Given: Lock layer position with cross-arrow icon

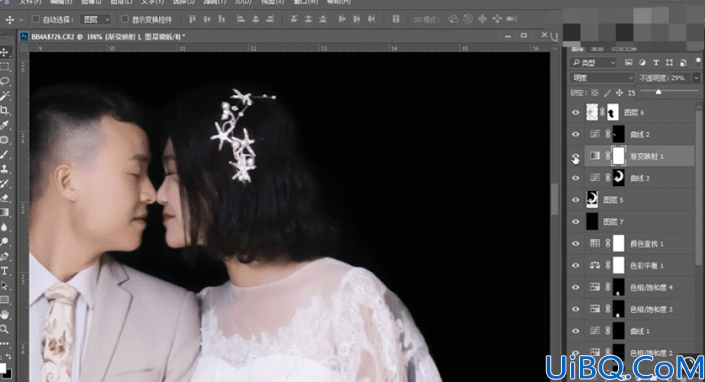Looking at the screenshot, I should coord(619,93).
